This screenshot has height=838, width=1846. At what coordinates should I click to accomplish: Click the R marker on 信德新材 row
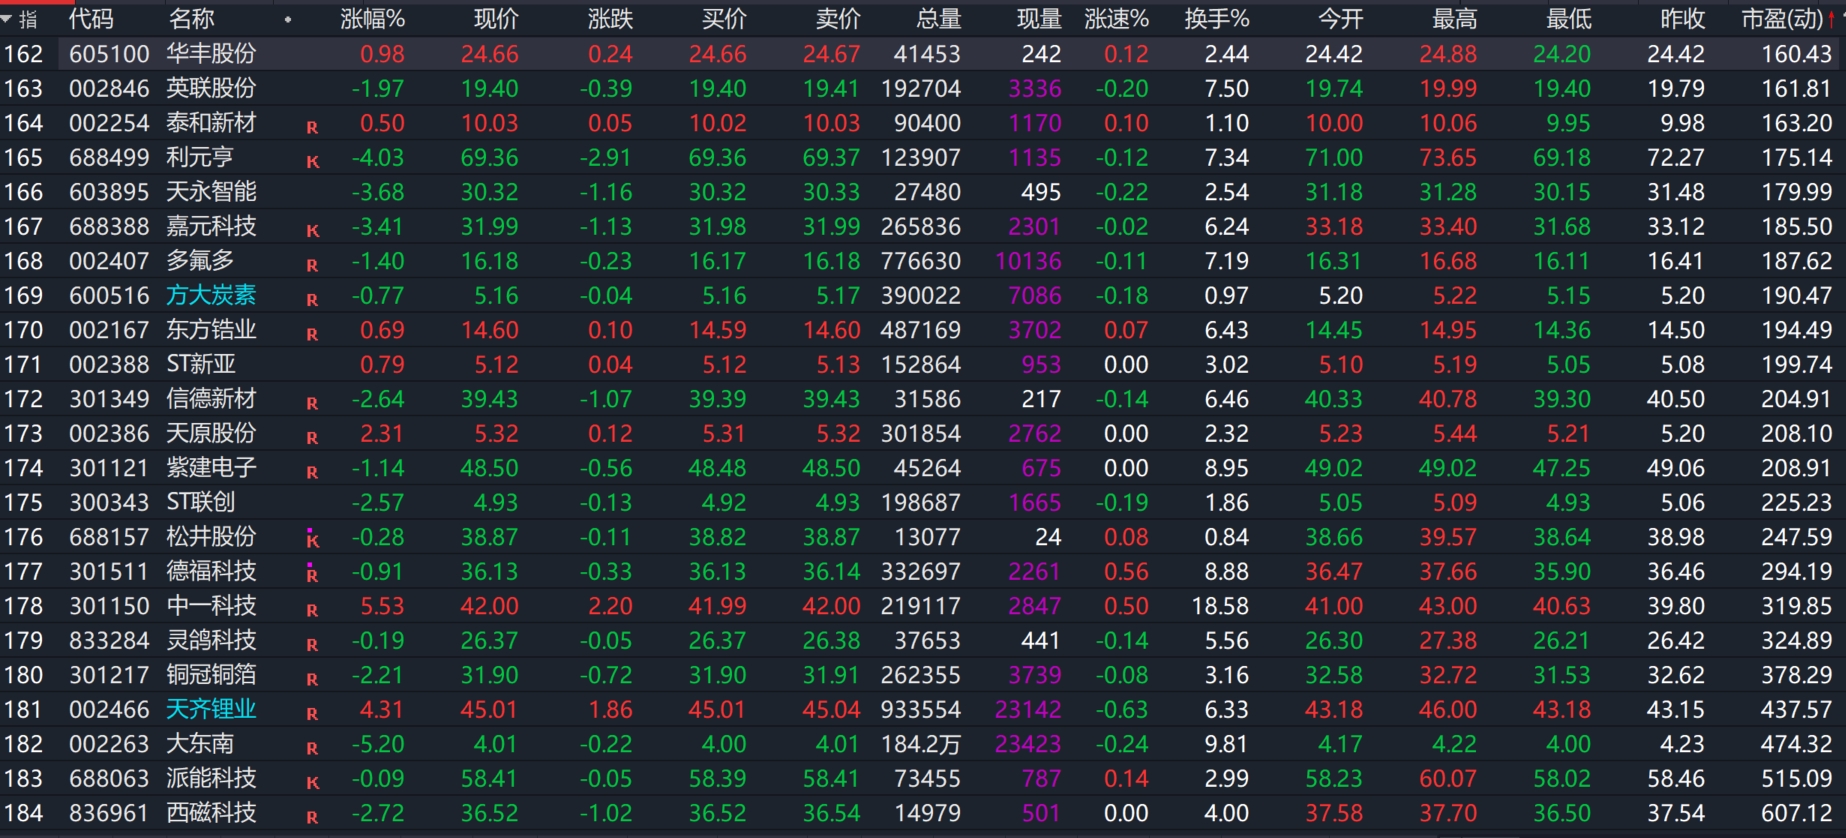click(312, 403)
